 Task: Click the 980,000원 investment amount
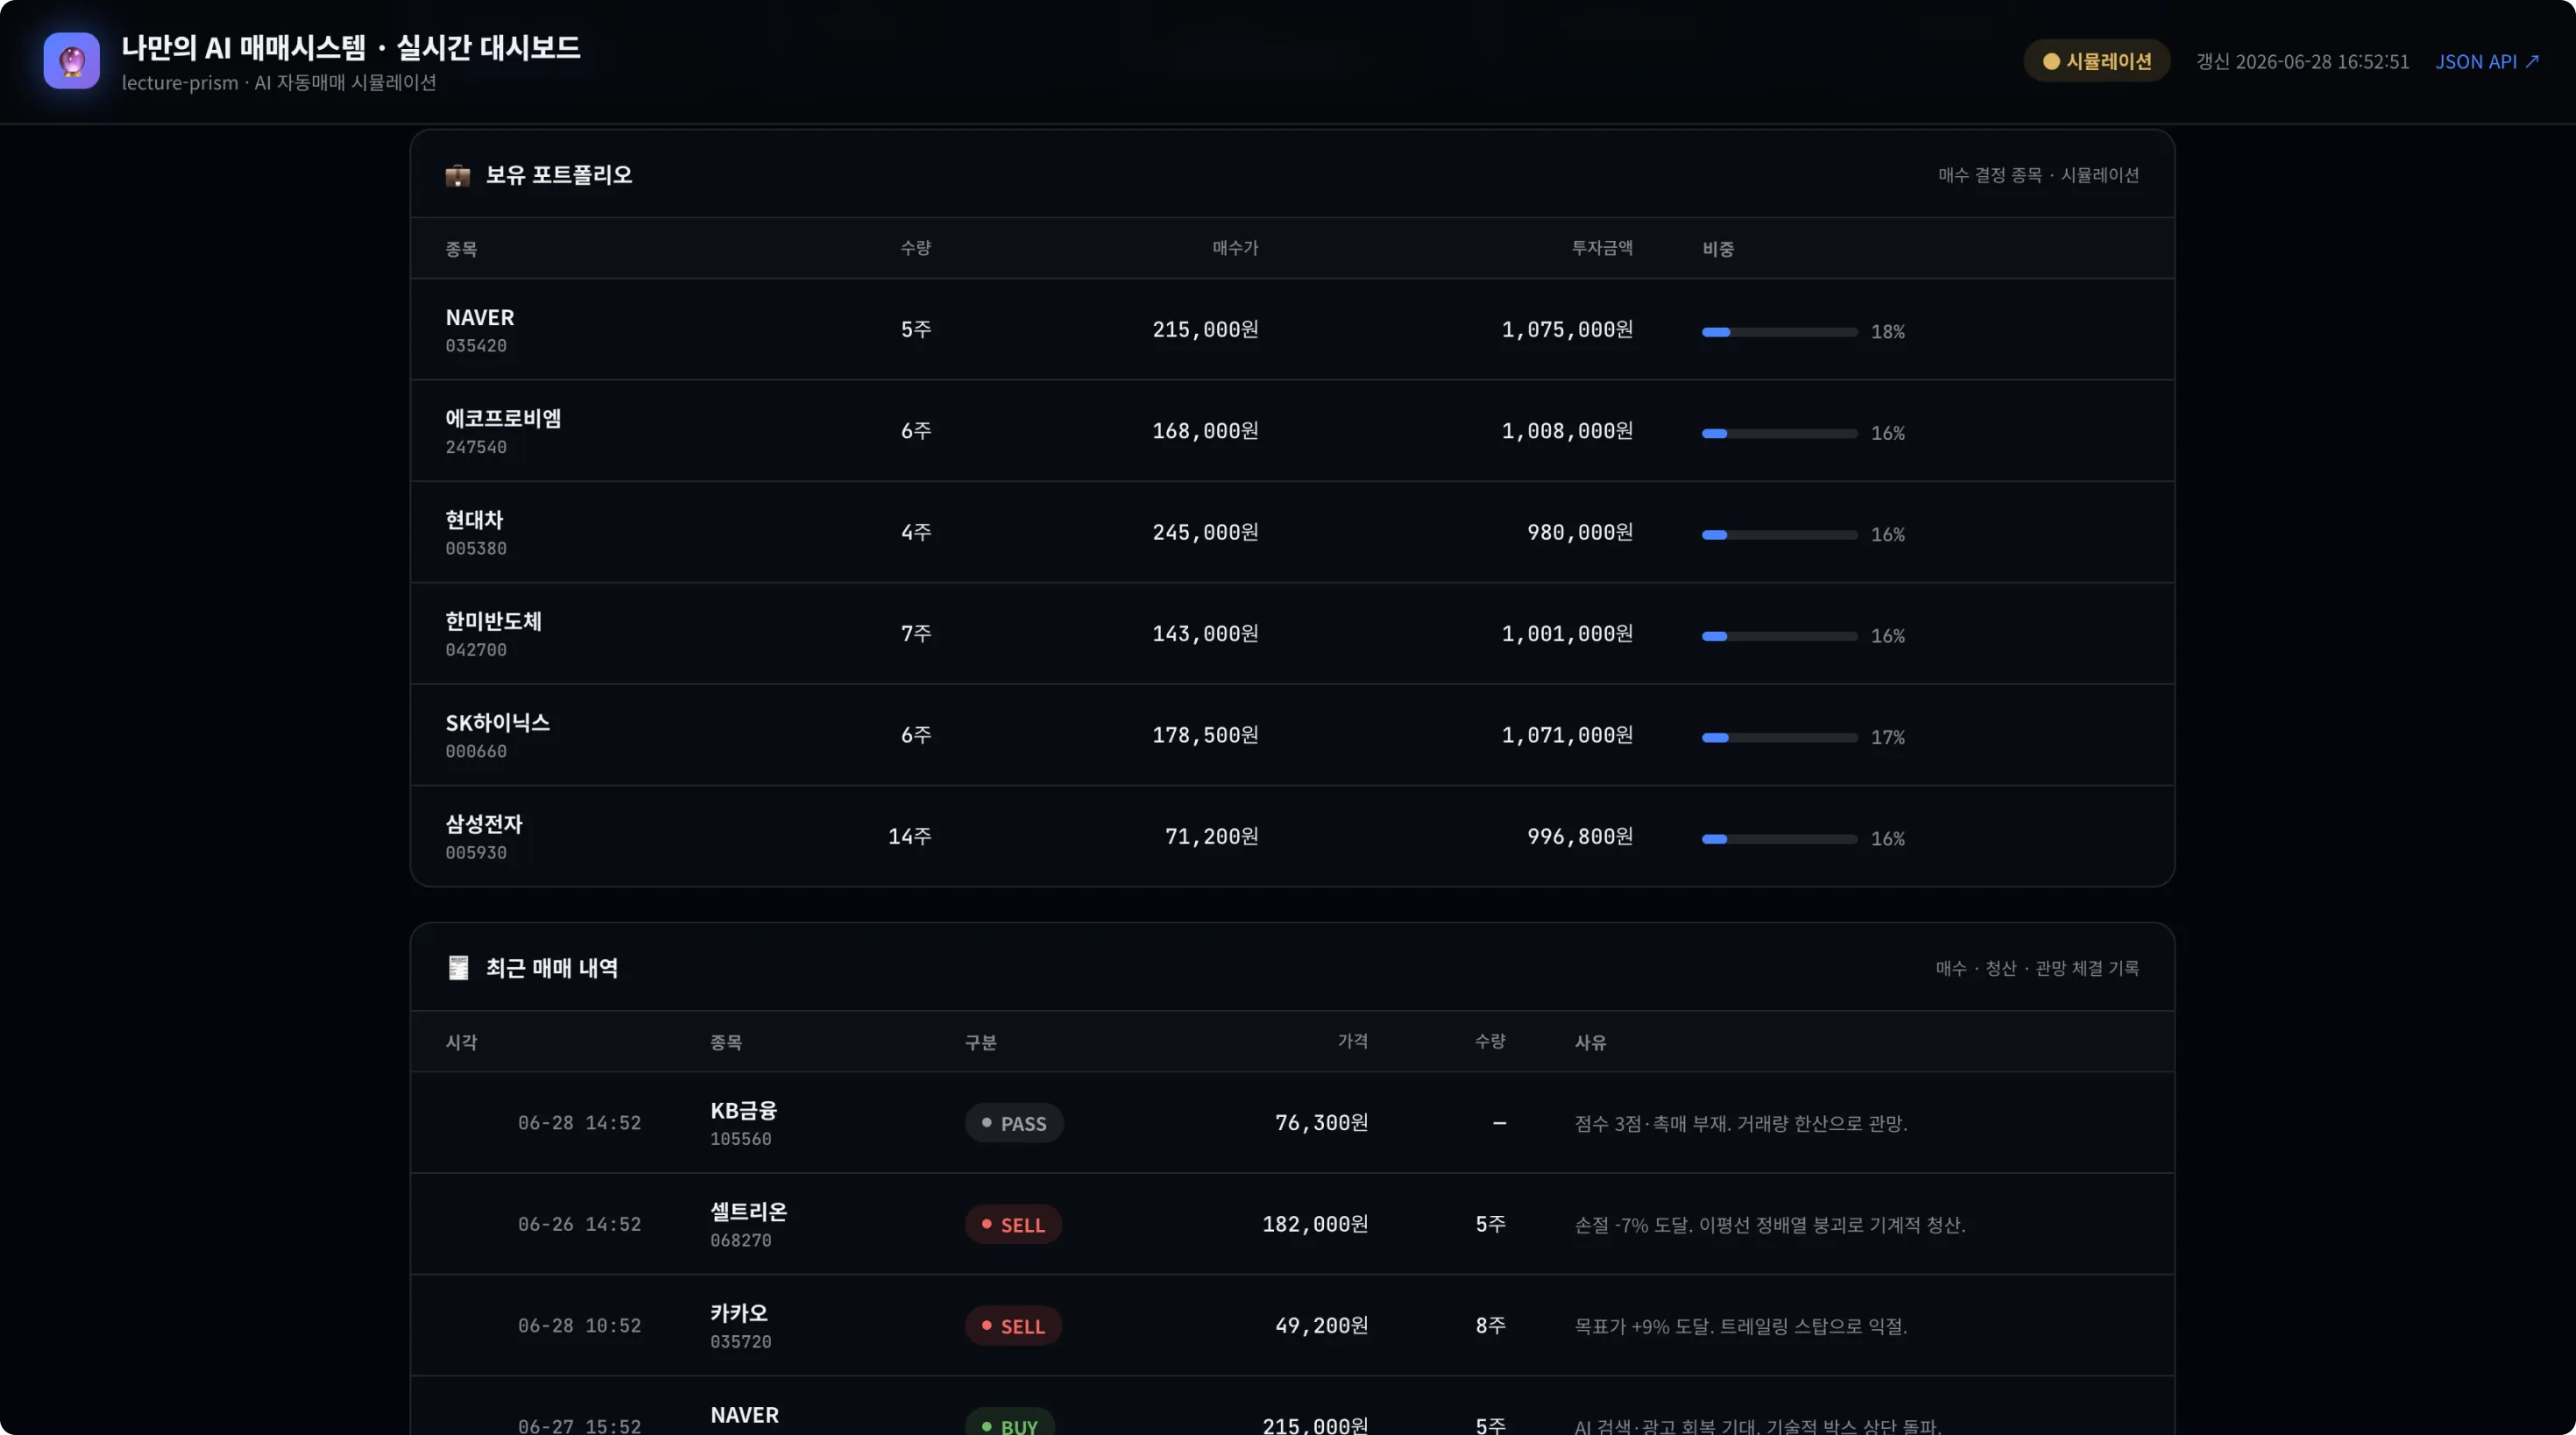(1580, 532)
